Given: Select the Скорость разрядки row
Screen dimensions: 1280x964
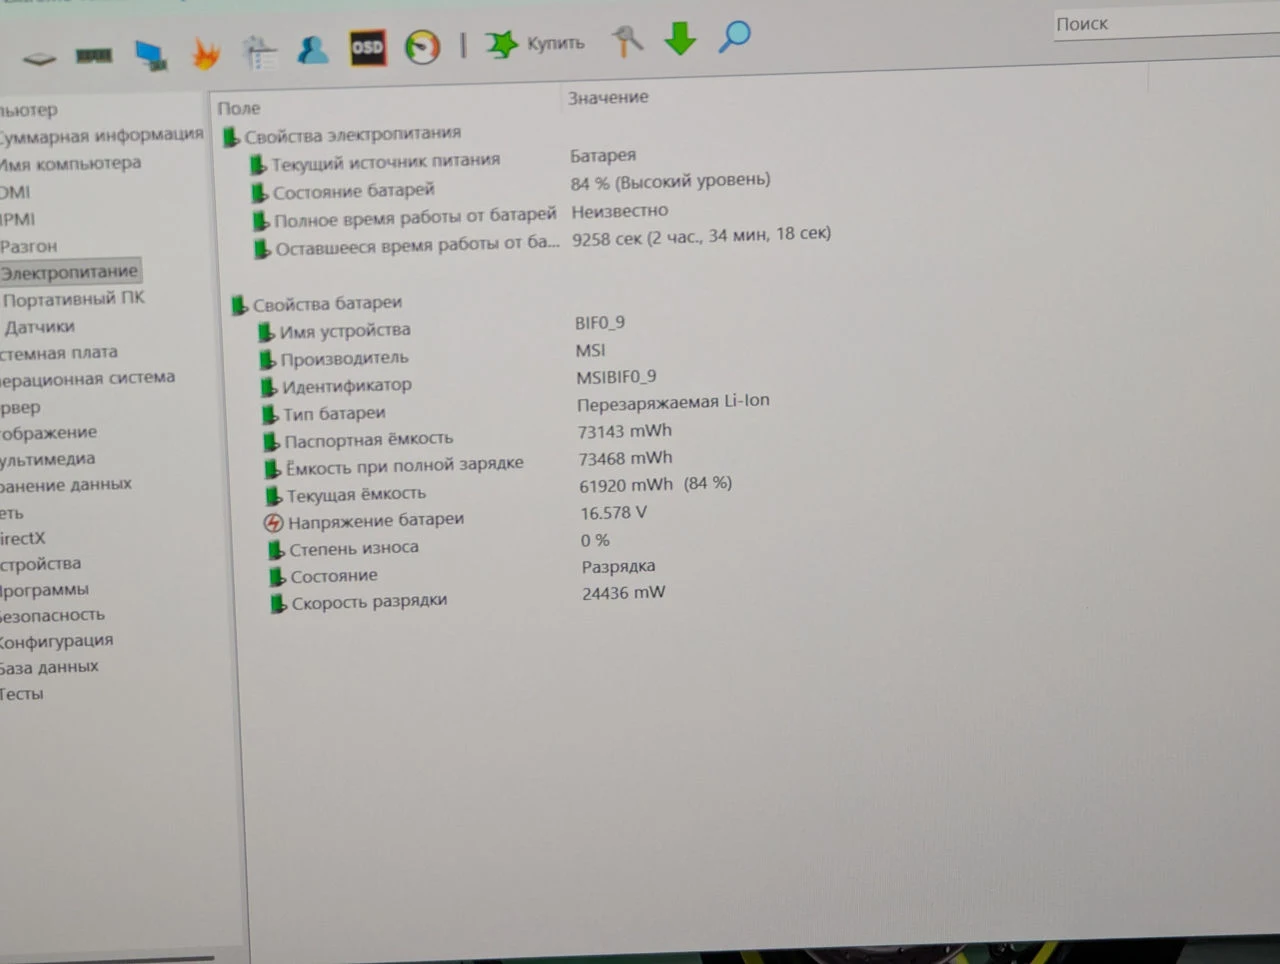Looking at the screenshot, I should tap(369, 602).
